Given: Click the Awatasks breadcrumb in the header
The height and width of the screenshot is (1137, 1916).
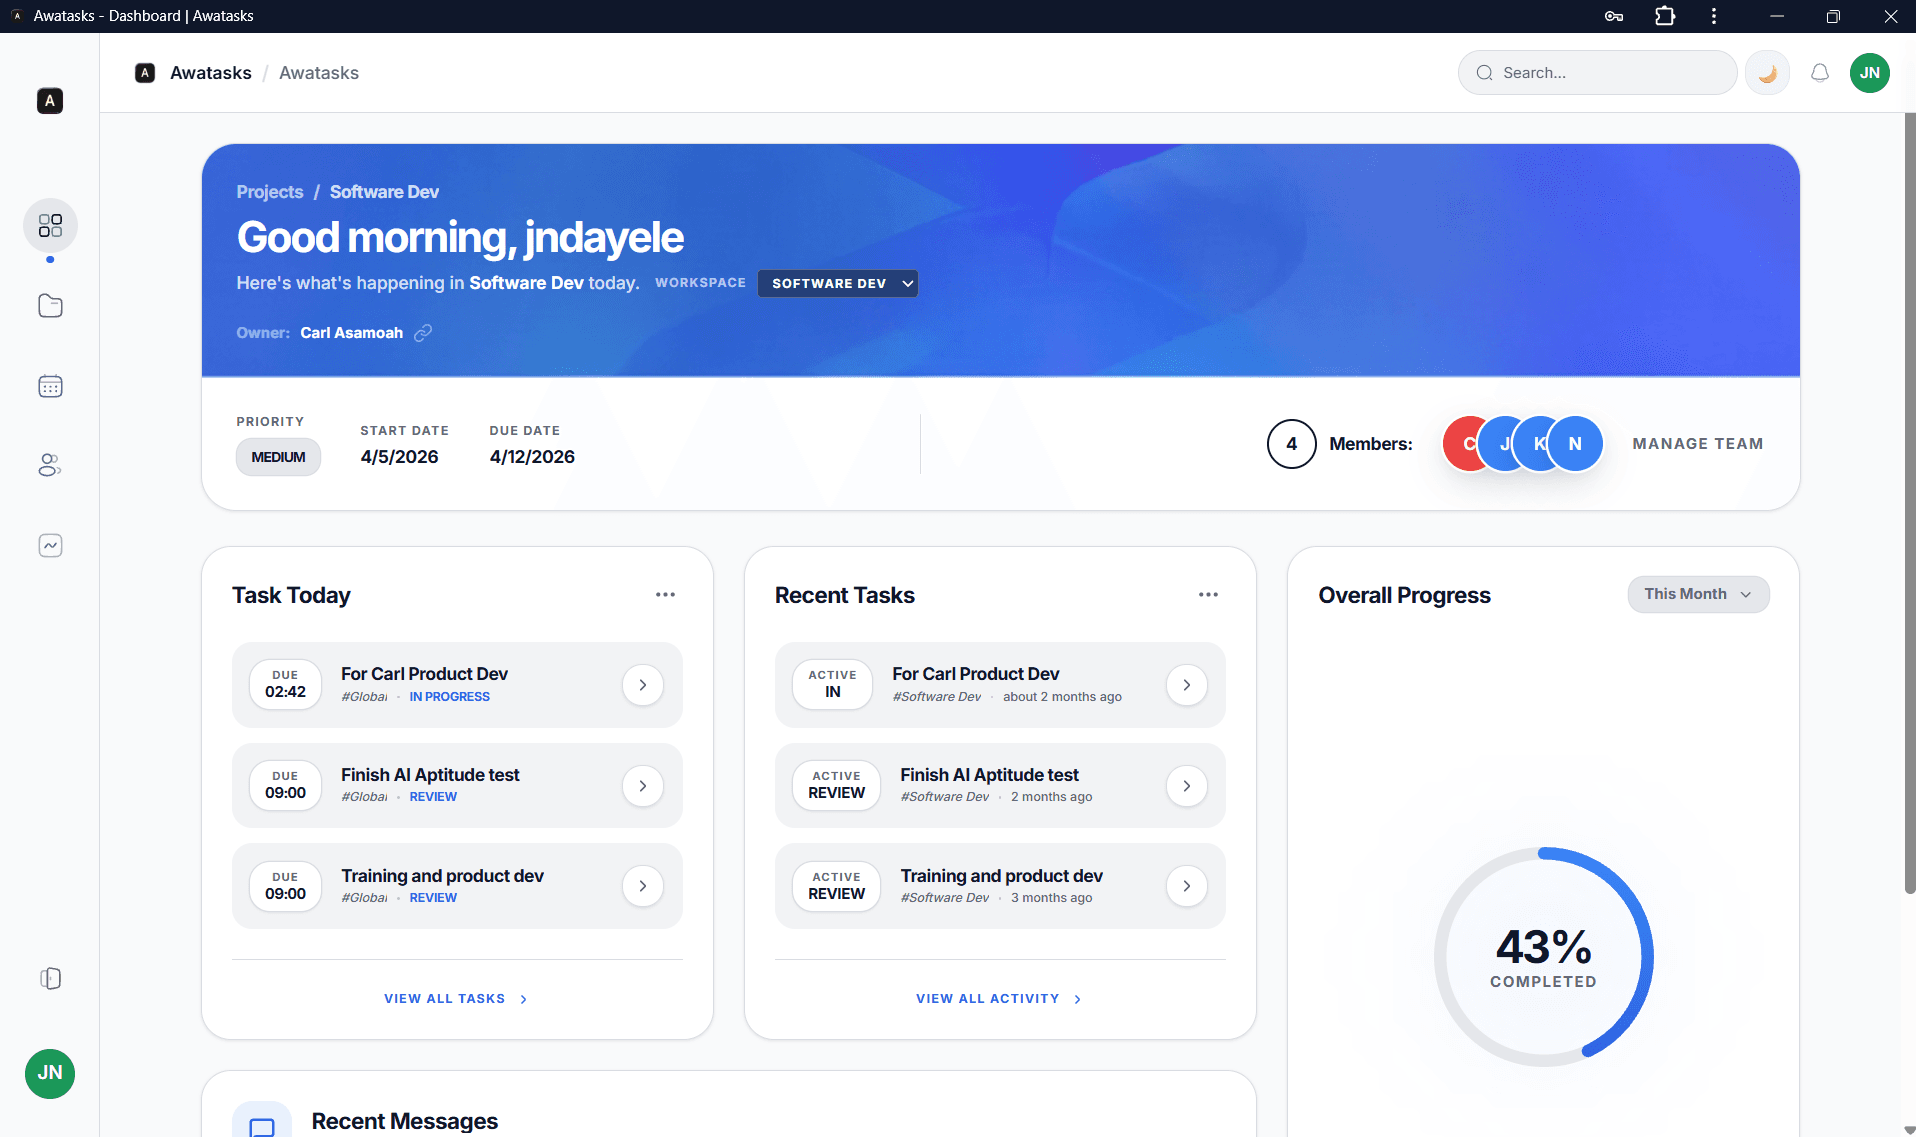Looking at the screenshot, I should tap(211, 73).
